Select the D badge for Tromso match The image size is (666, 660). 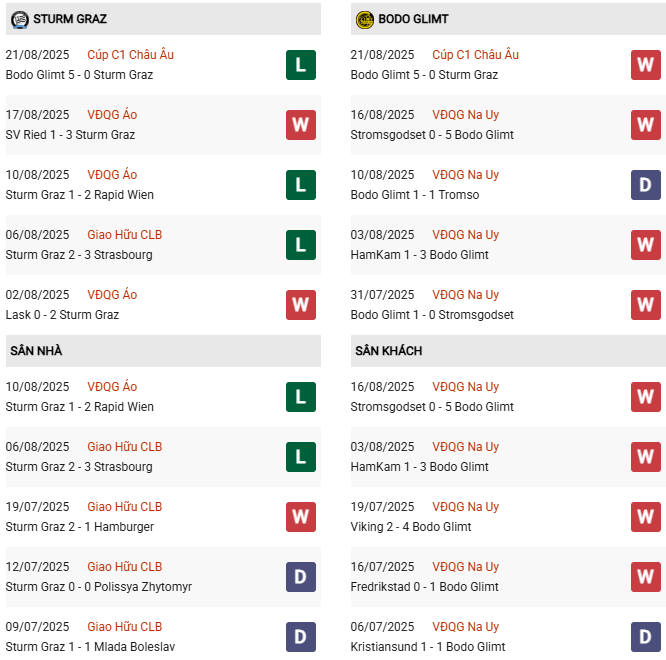(645, 185)
